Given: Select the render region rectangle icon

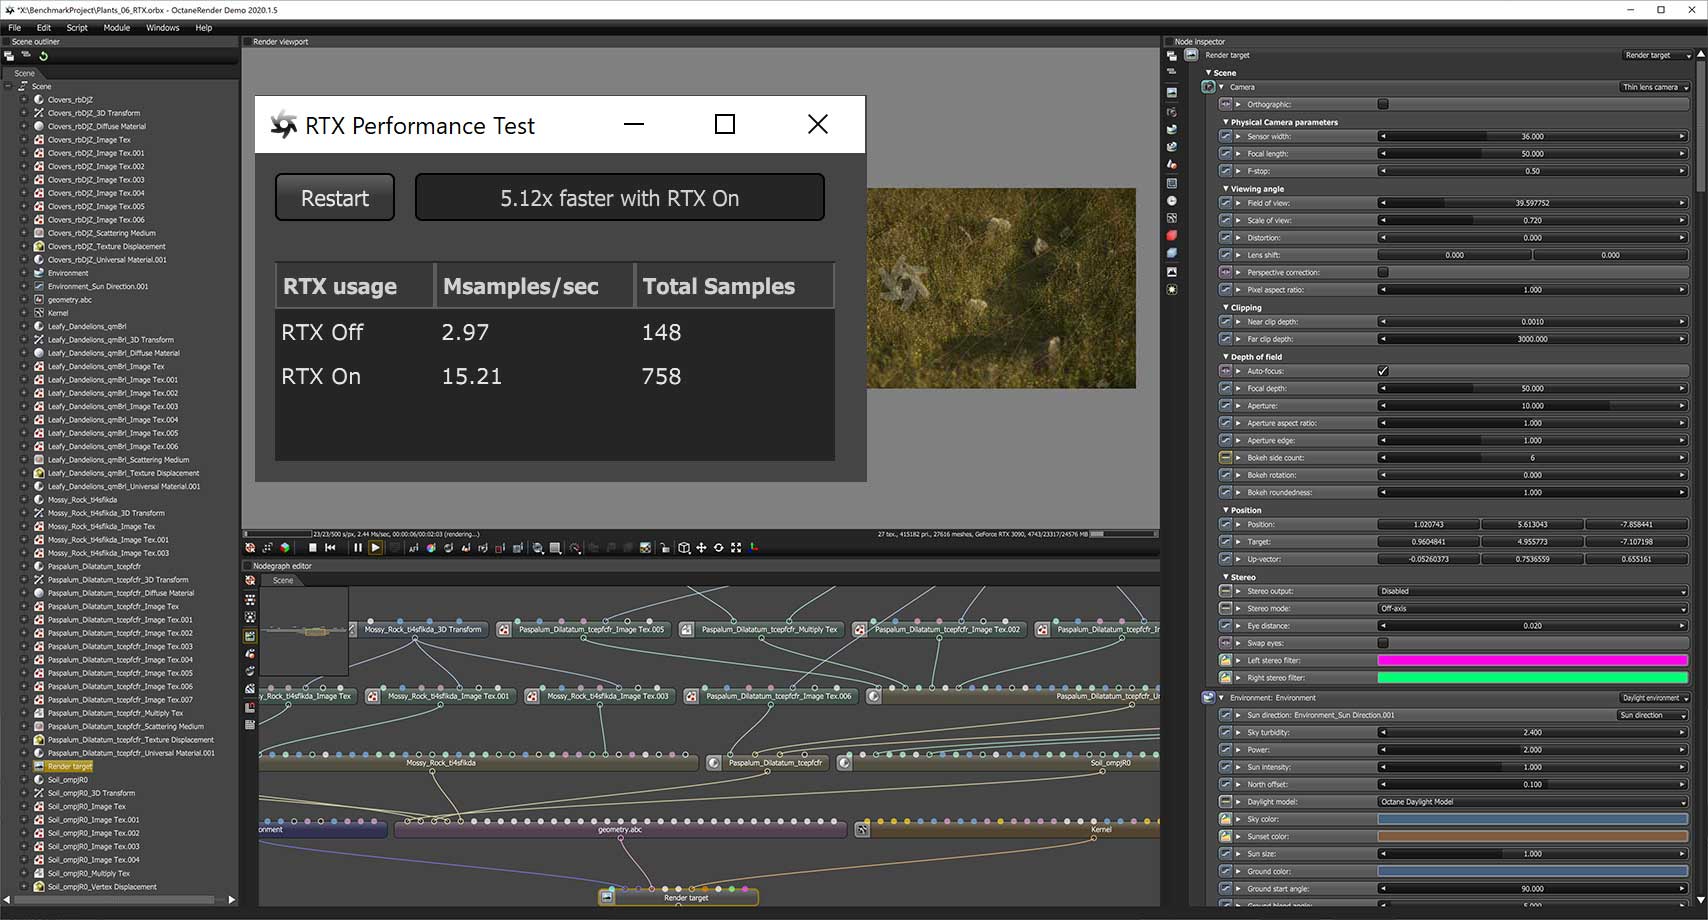Looking at the screenshot, I should click(555, 548).
